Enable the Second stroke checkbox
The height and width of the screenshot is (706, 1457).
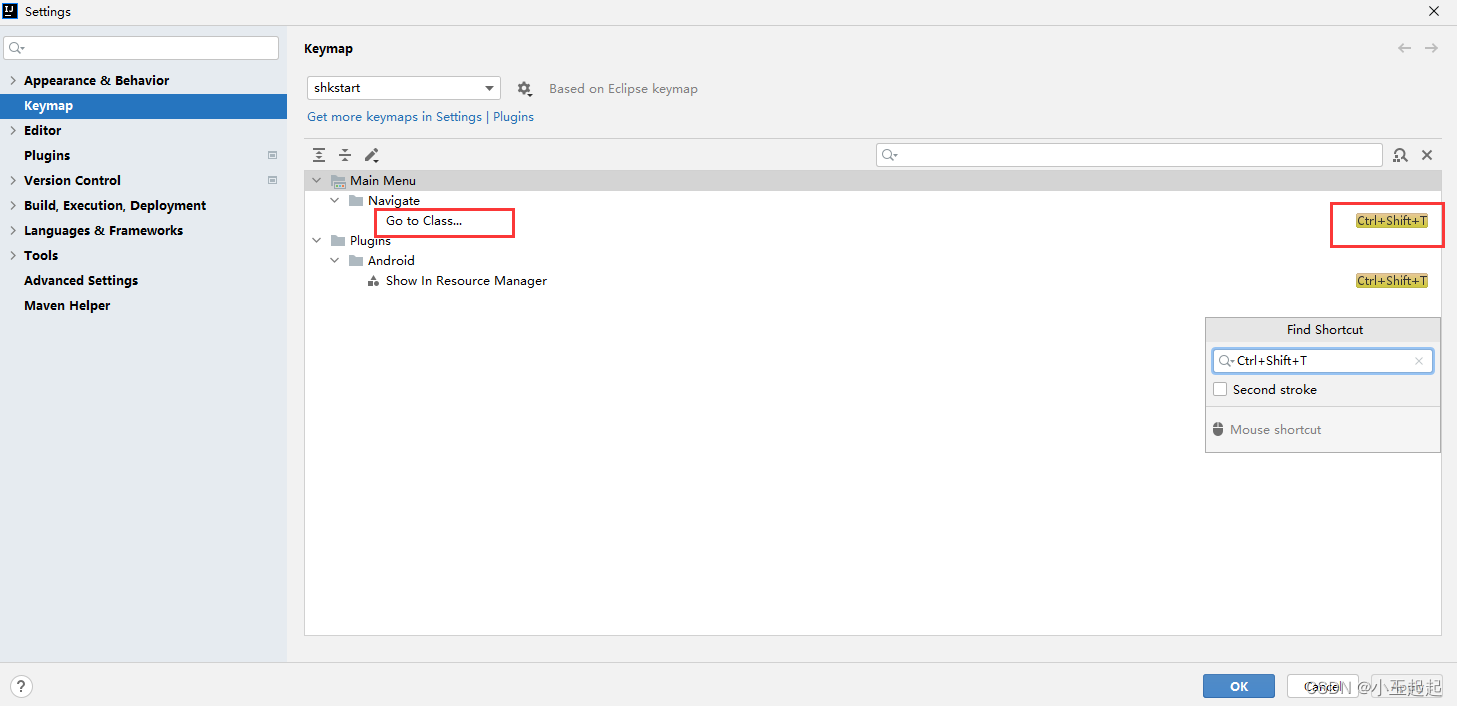pyautogui.click(x=1220, y=389)
